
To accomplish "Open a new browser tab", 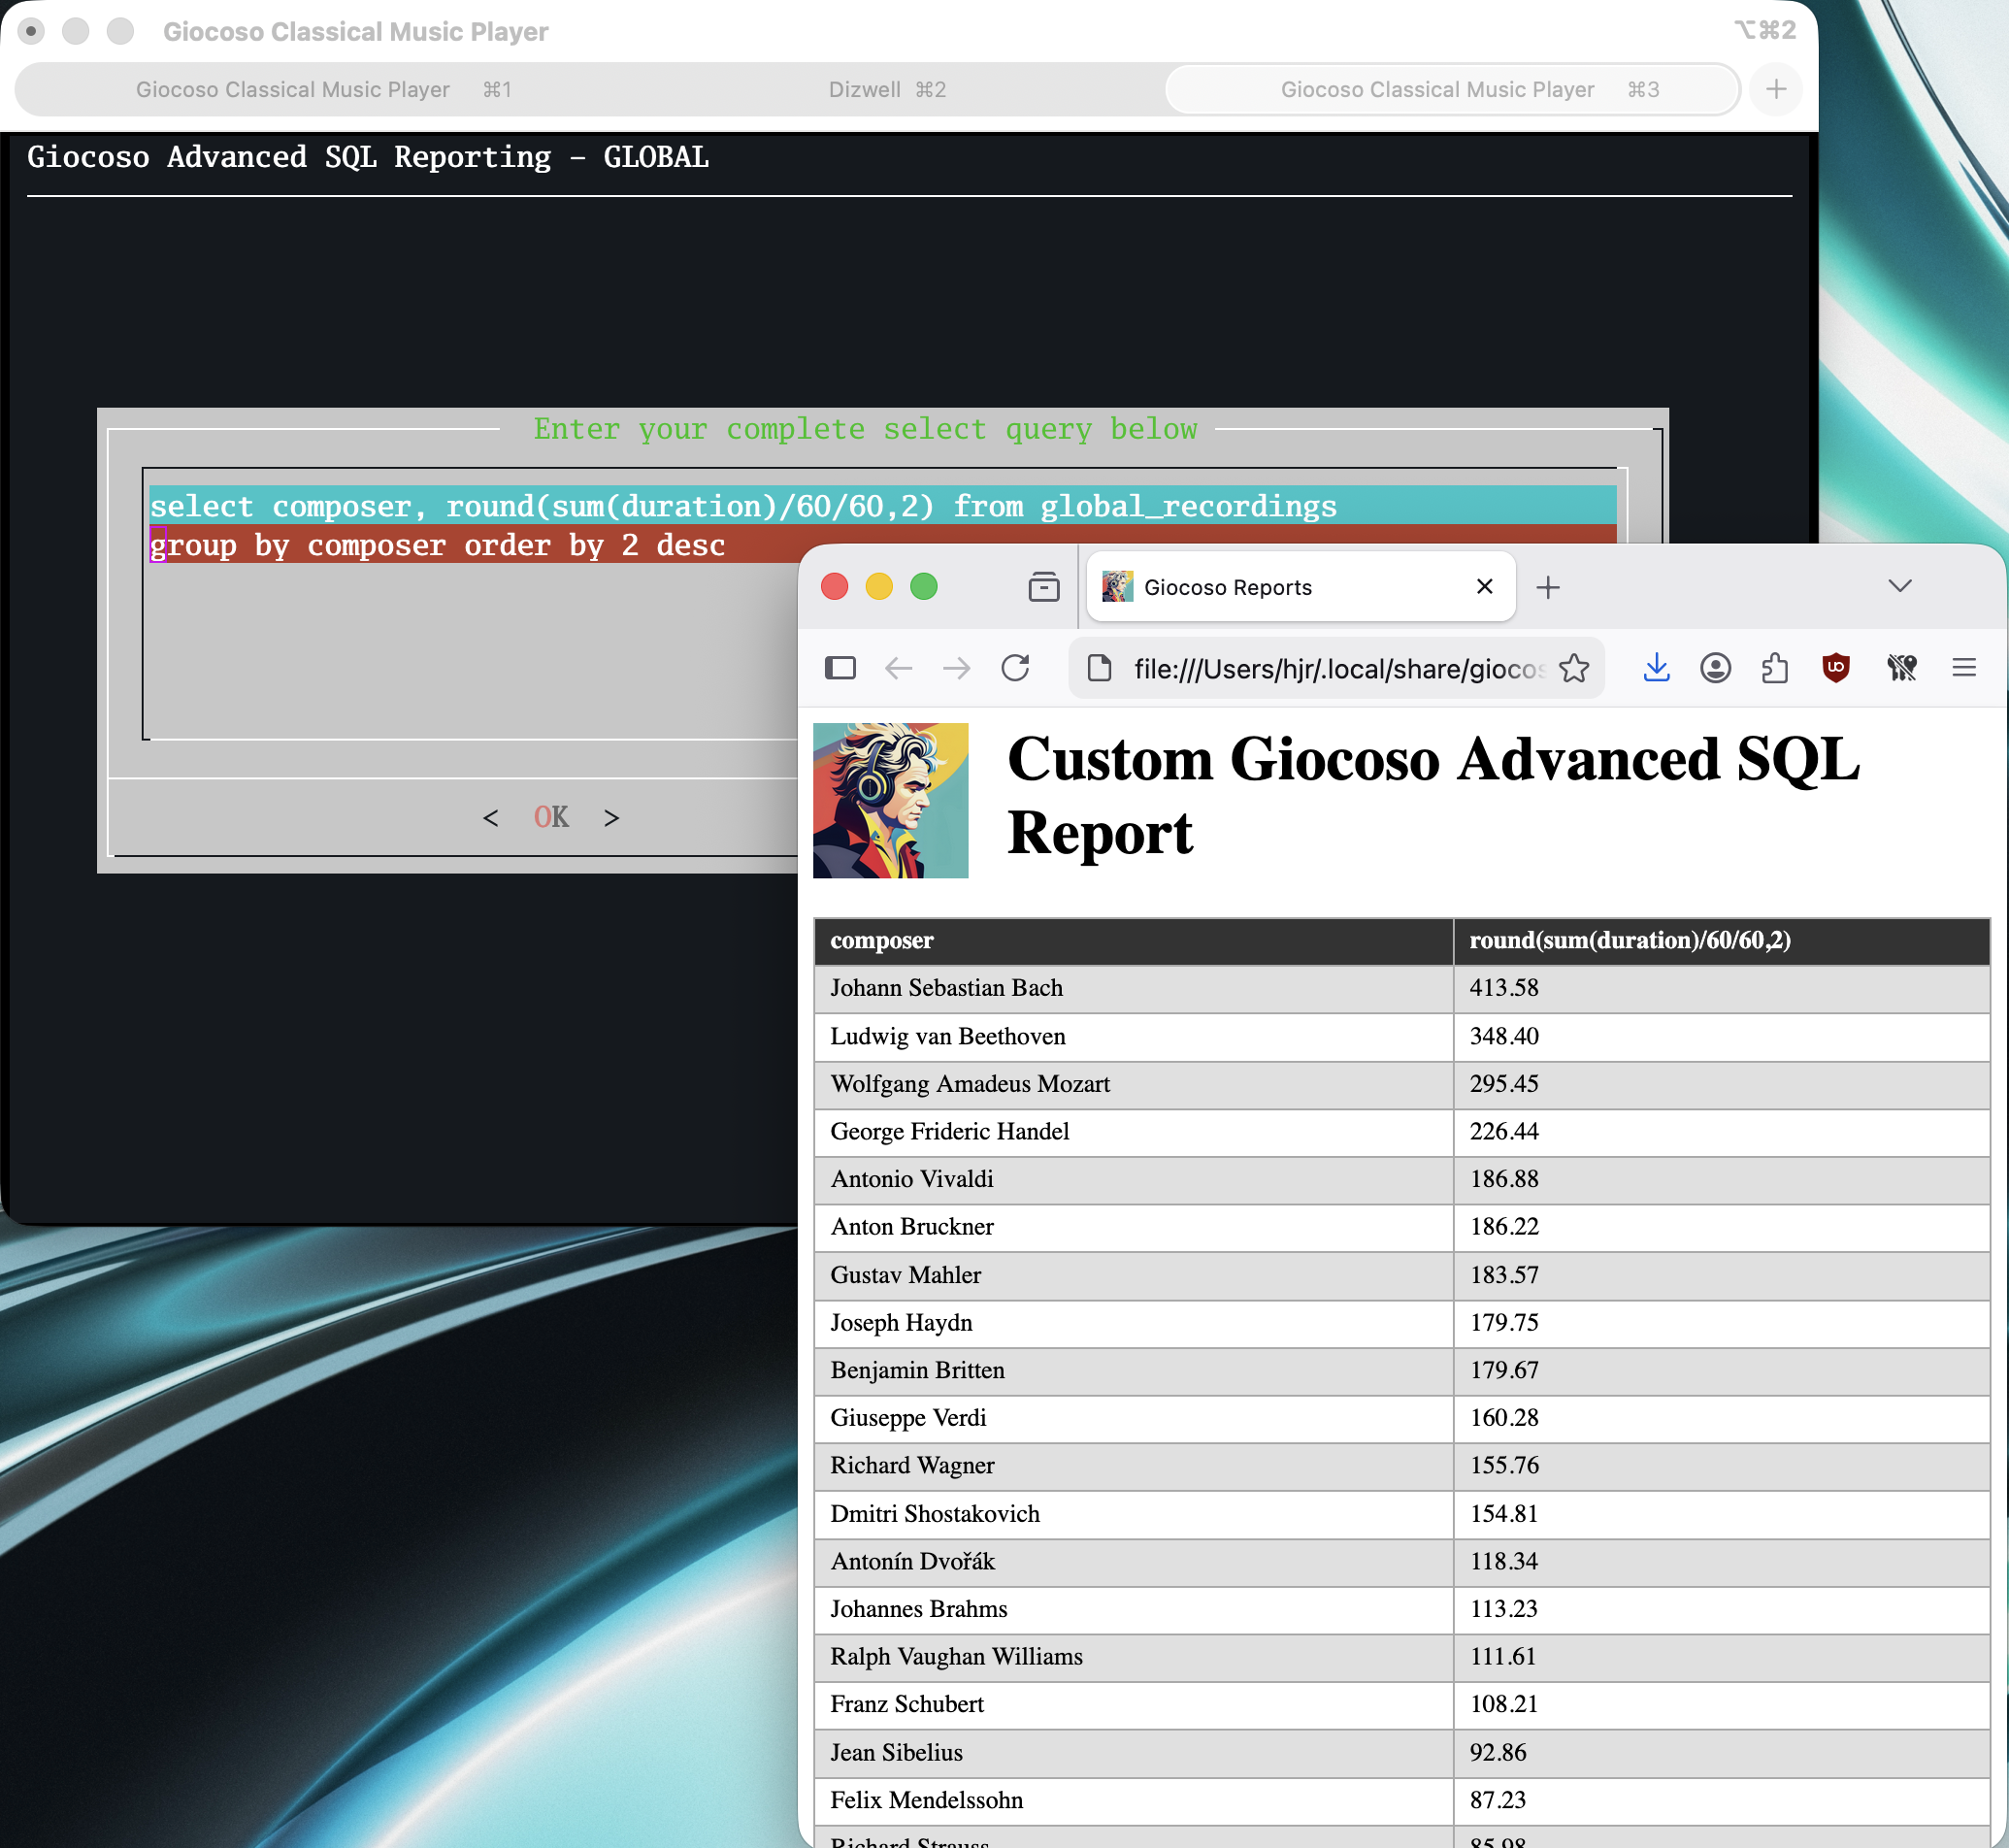I will click(x=1547, y=587).
